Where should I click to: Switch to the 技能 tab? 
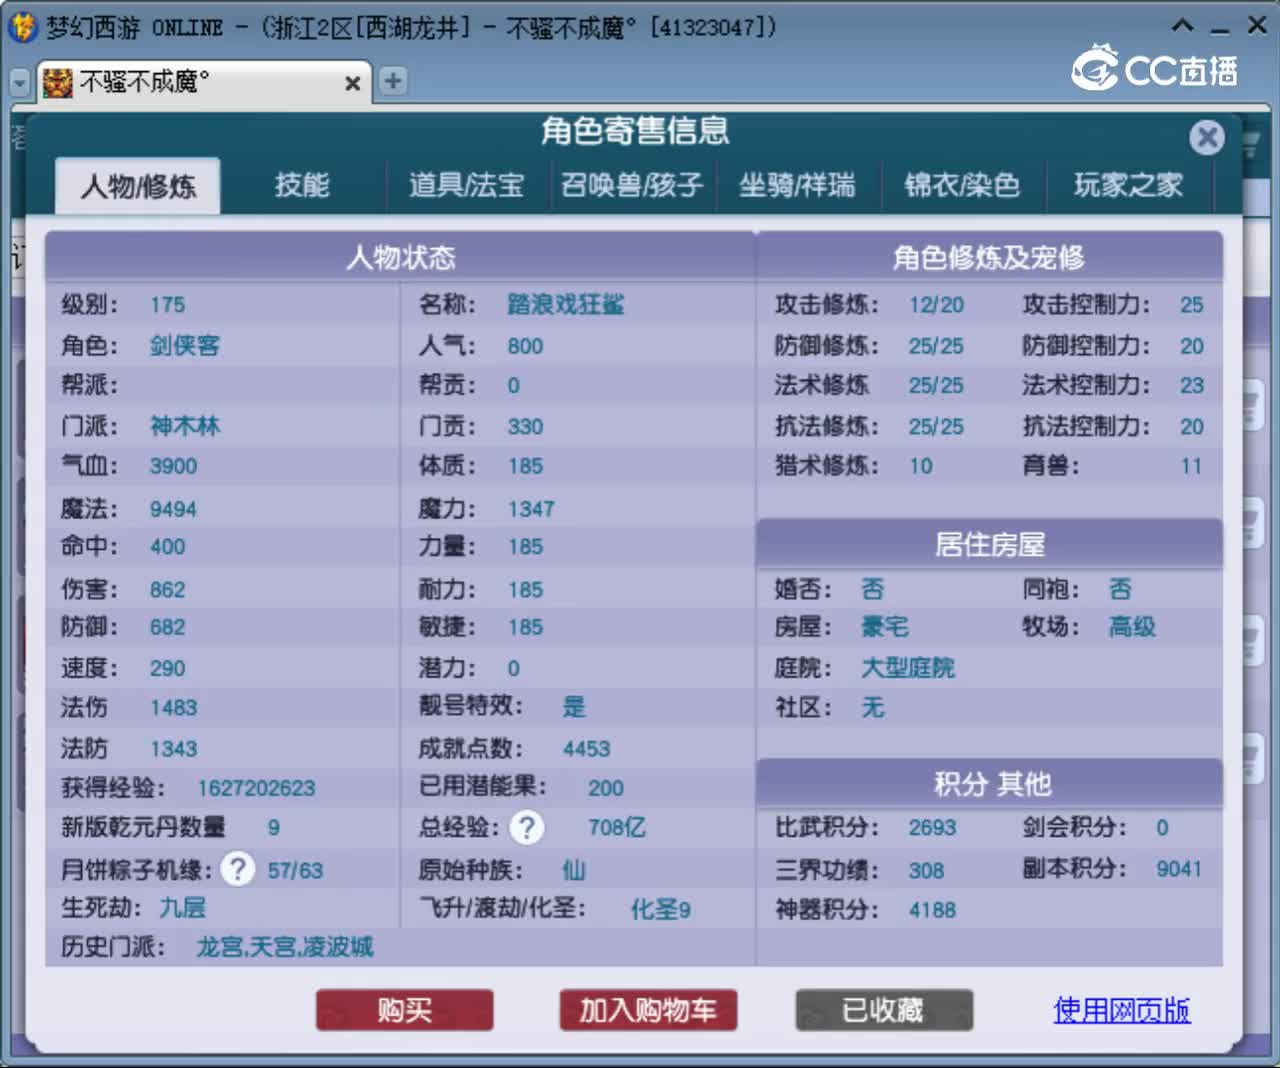click(x=302, y=185)
